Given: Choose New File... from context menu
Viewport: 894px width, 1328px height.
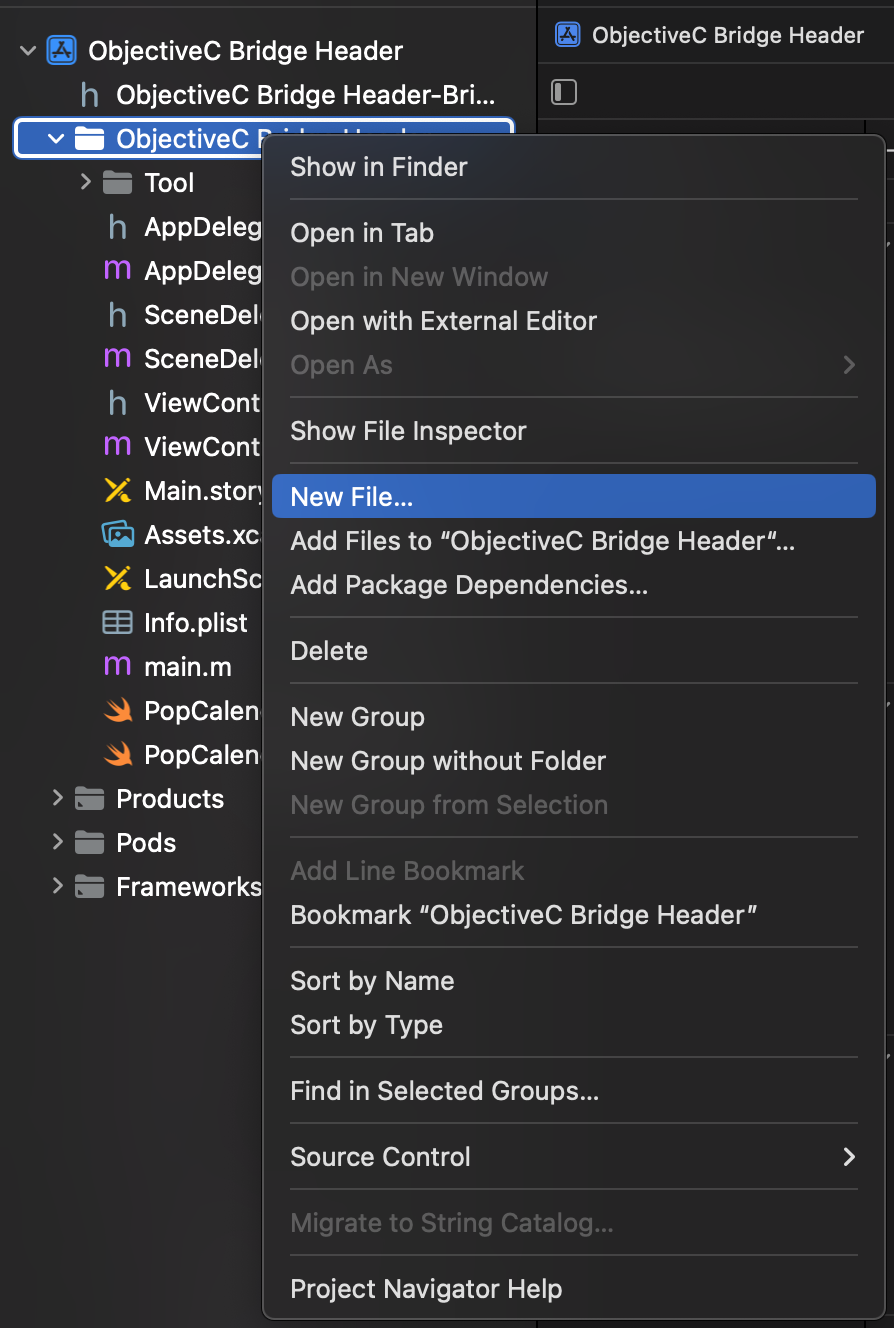Looking at the screenshot, I should pos(573,497).
